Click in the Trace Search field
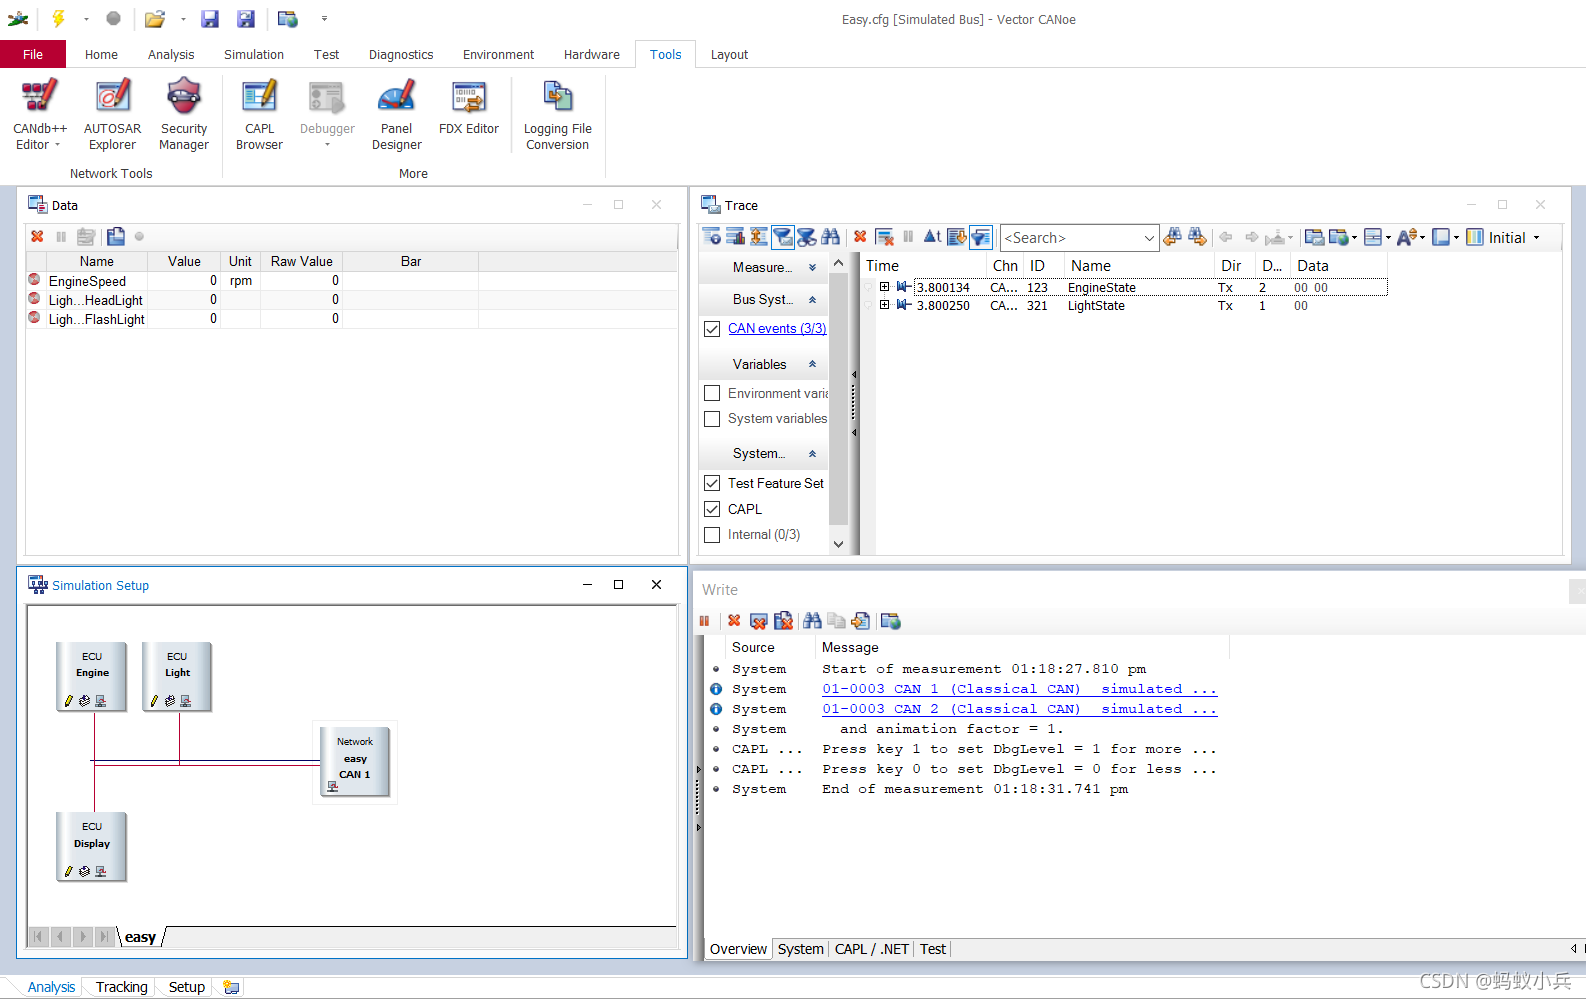Image resolution: width=1586 pixels, height=999 pixels. point(1070,238)
